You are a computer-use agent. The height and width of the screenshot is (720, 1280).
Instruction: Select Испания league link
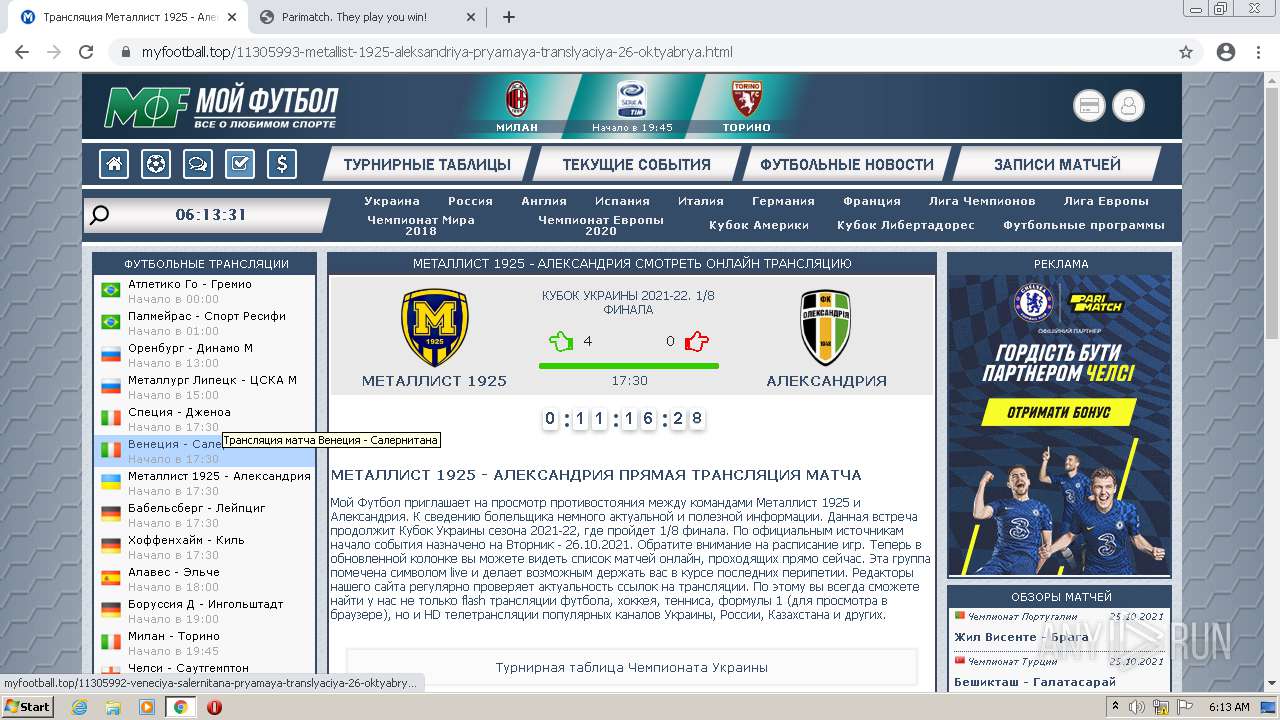pyautogui.click(x=622, y=201)
